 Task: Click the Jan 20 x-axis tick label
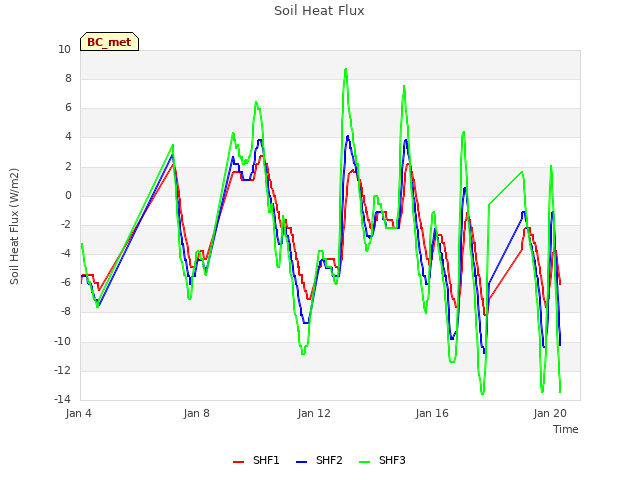(x=550, y=413)
